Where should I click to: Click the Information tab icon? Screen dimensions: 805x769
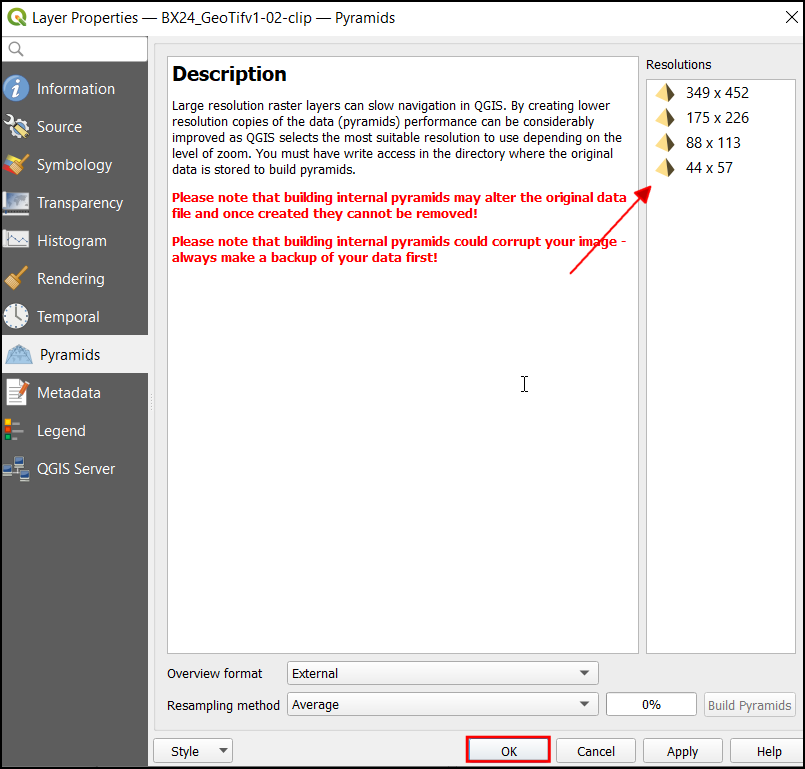[x=17, y=89]
